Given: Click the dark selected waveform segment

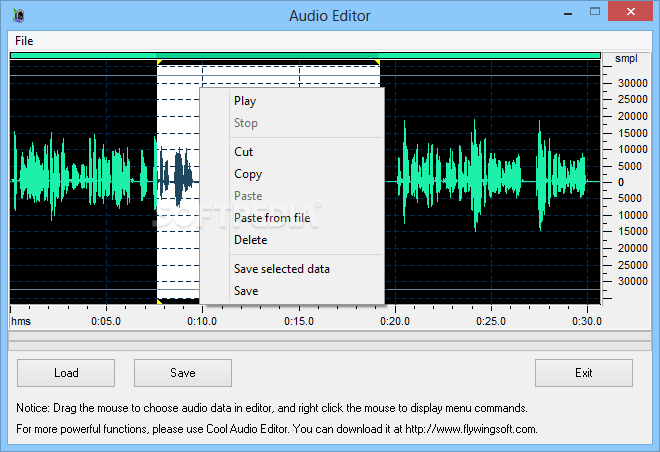Looking at the screenshot, I should click(x=176, y=177).
